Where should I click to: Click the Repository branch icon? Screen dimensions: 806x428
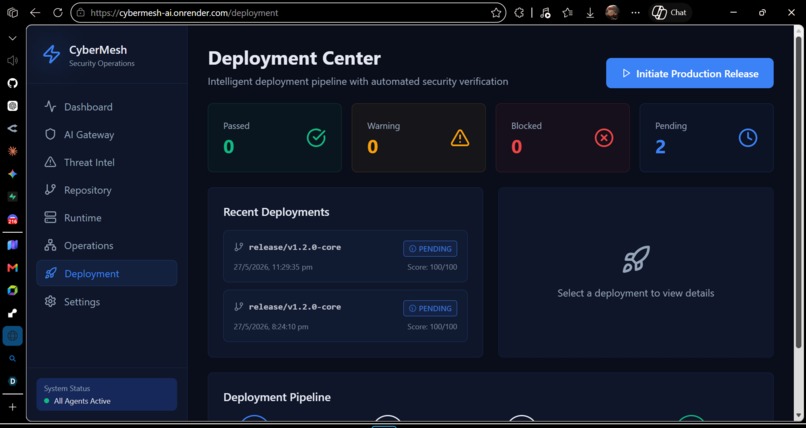50,190
